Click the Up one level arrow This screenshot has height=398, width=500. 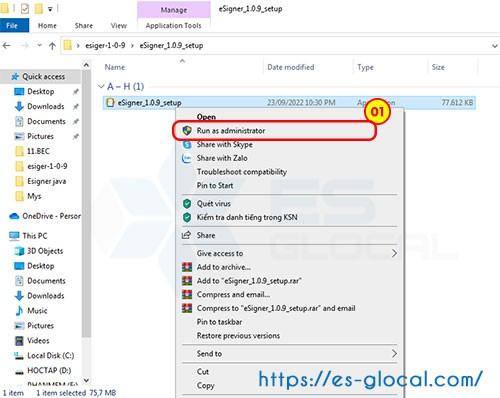click(x=52, y=46)
